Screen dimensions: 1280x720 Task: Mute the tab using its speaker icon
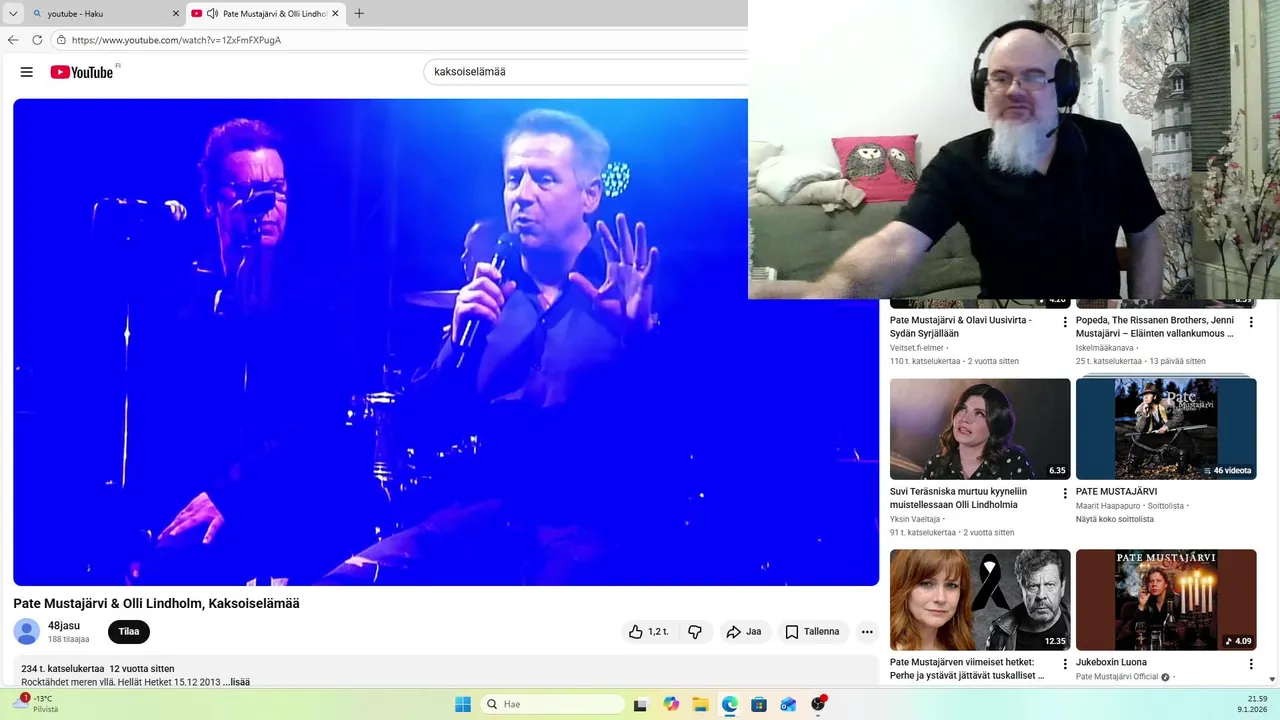(212, 14)
